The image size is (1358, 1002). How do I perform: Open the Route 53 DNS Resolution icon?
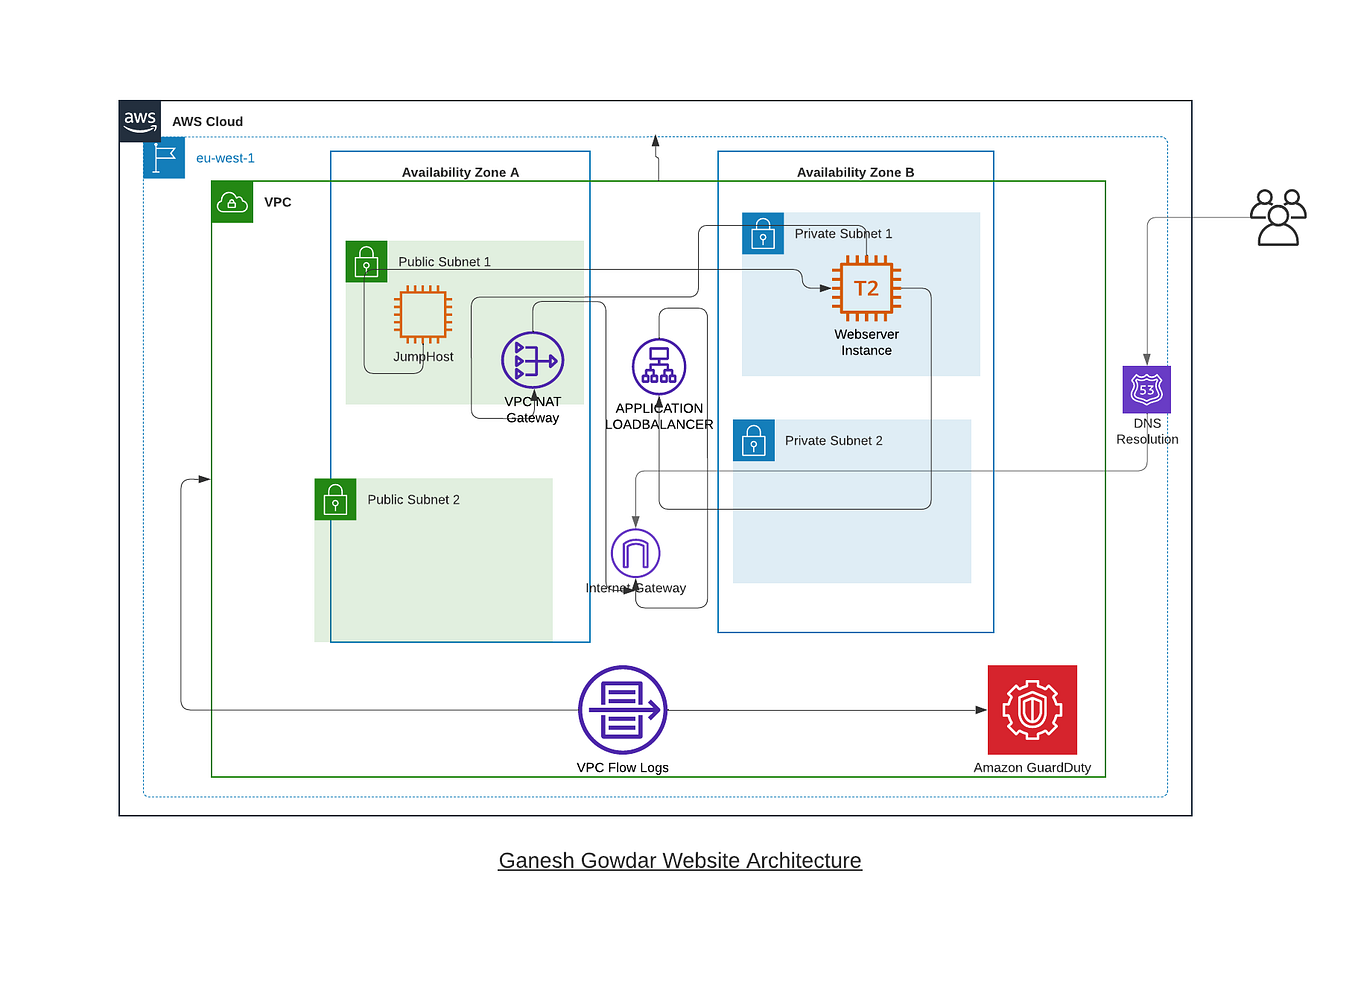[1146, 390]
